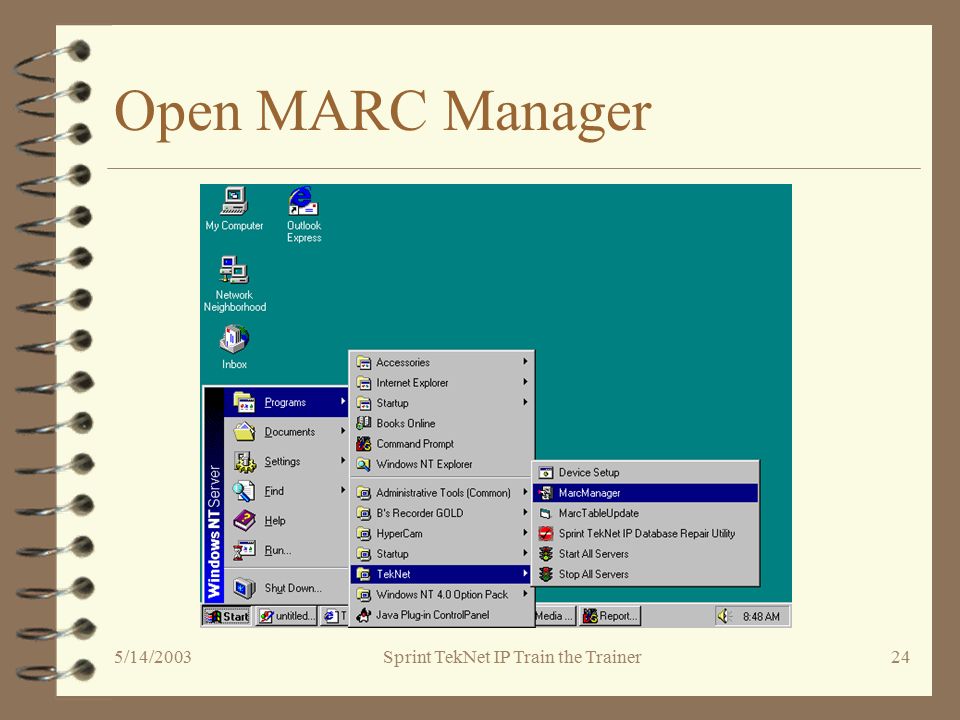Screen dimensions: 960x720
Task: Click the MarcManager icon
Action: click(x=546, y=493)
